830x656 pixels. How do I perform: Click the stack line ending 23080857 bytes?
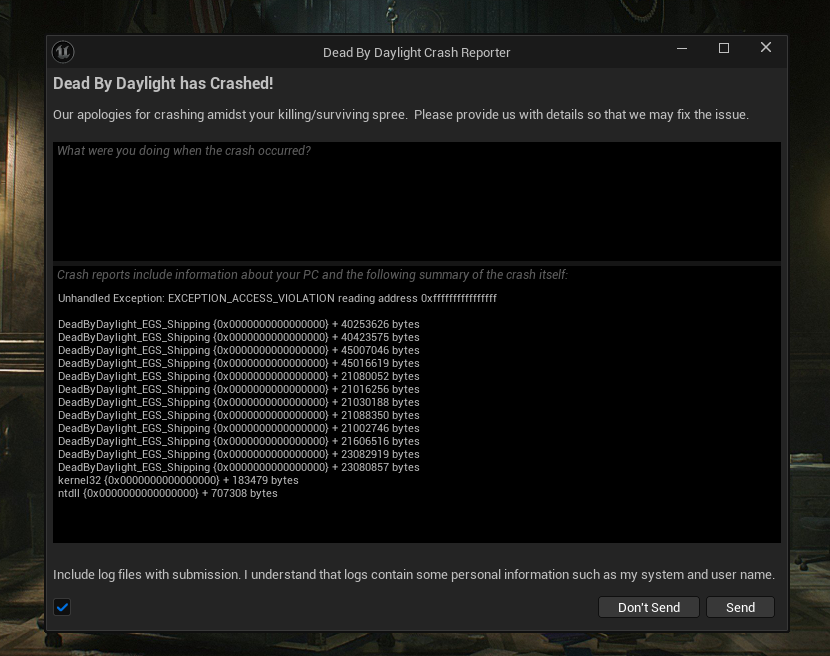[x=239, y=467]
